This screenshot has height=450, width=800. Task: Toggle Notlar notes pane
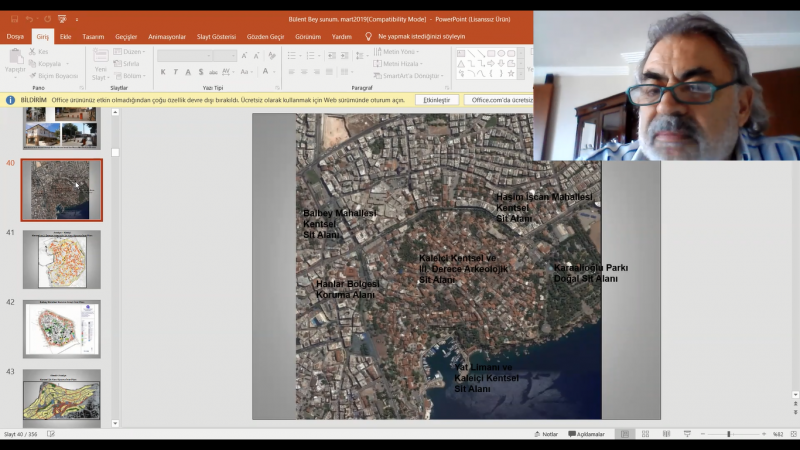coord(546,434)
